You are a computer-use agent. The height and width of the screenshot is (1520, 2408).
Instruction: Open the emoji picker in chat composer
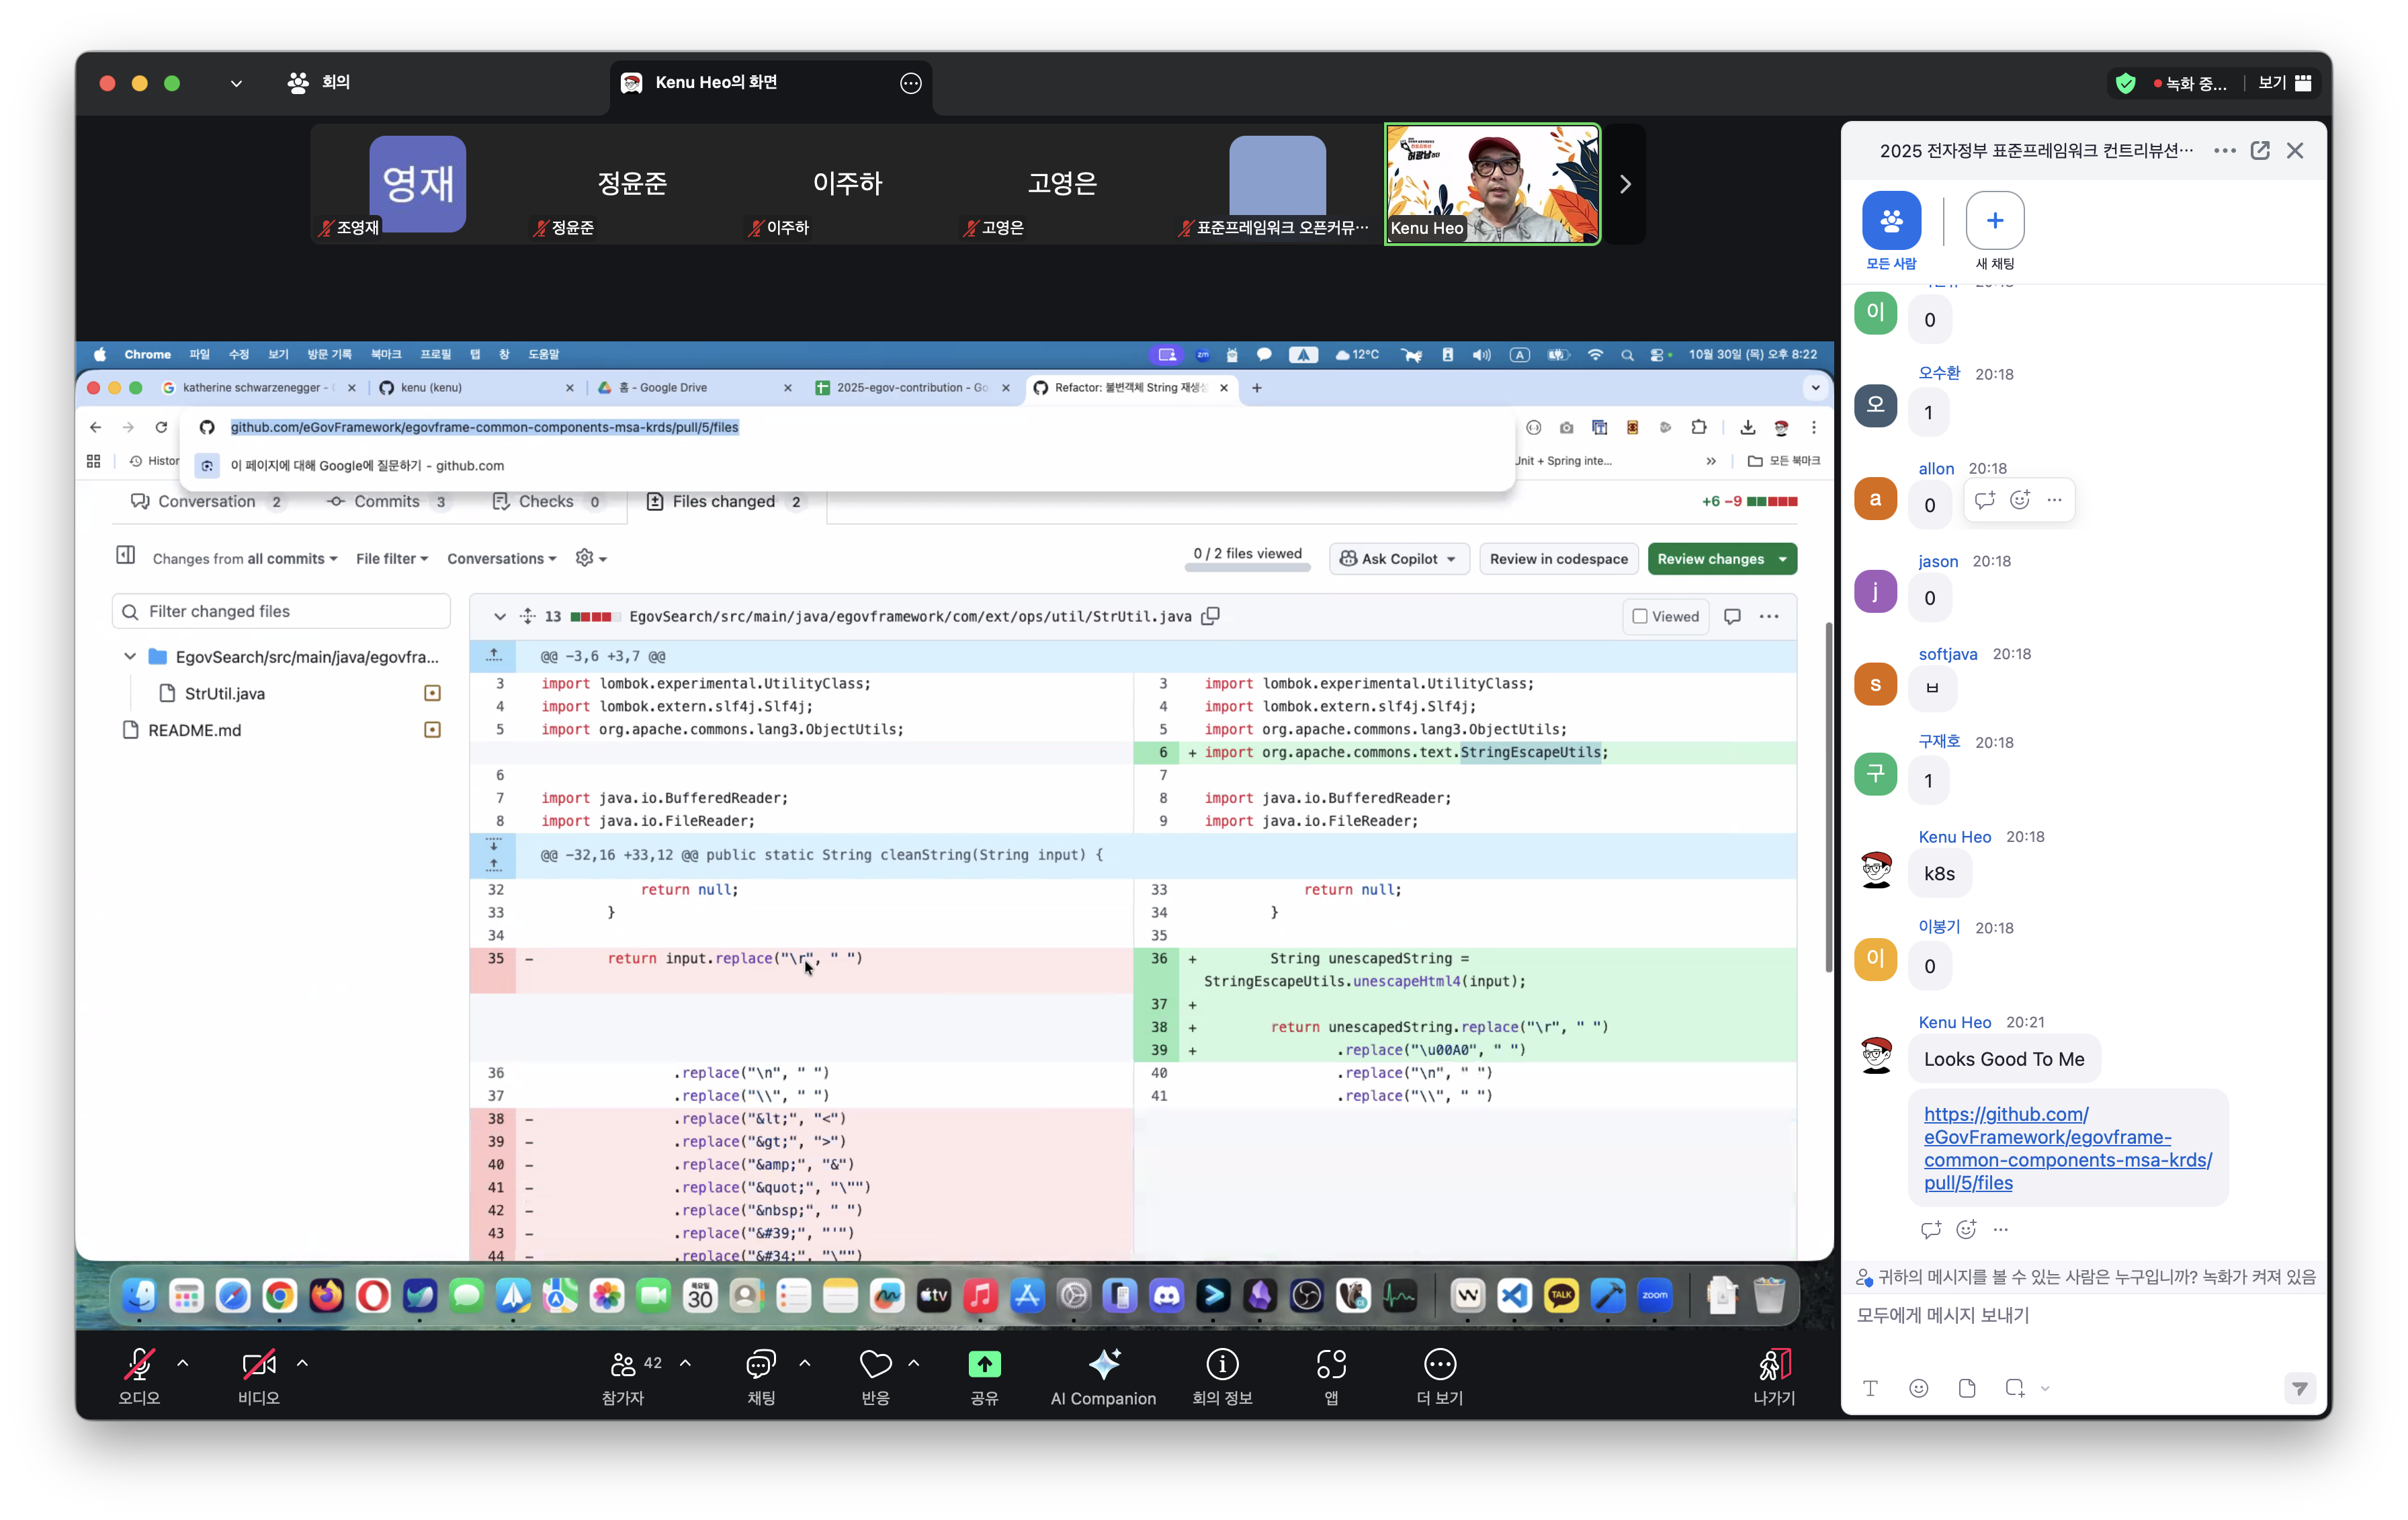(1918, 1388)
